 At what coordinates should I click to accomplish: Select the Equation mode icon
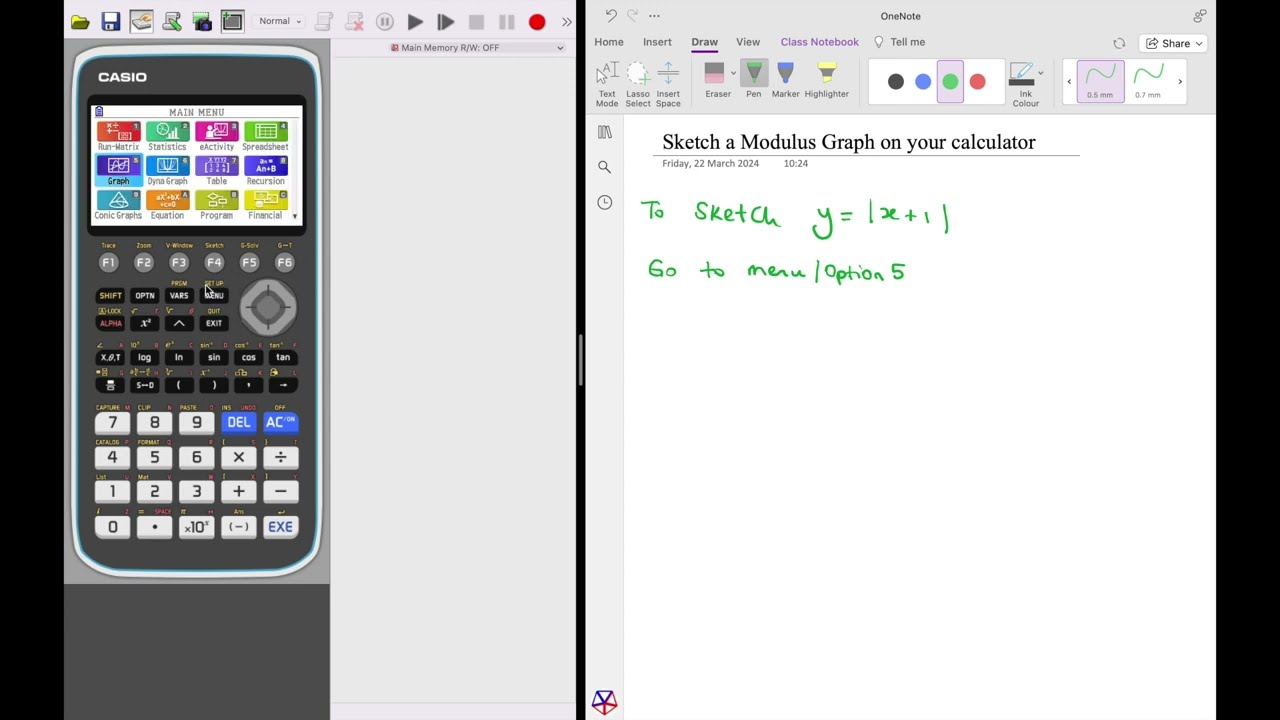coord(167,205)
